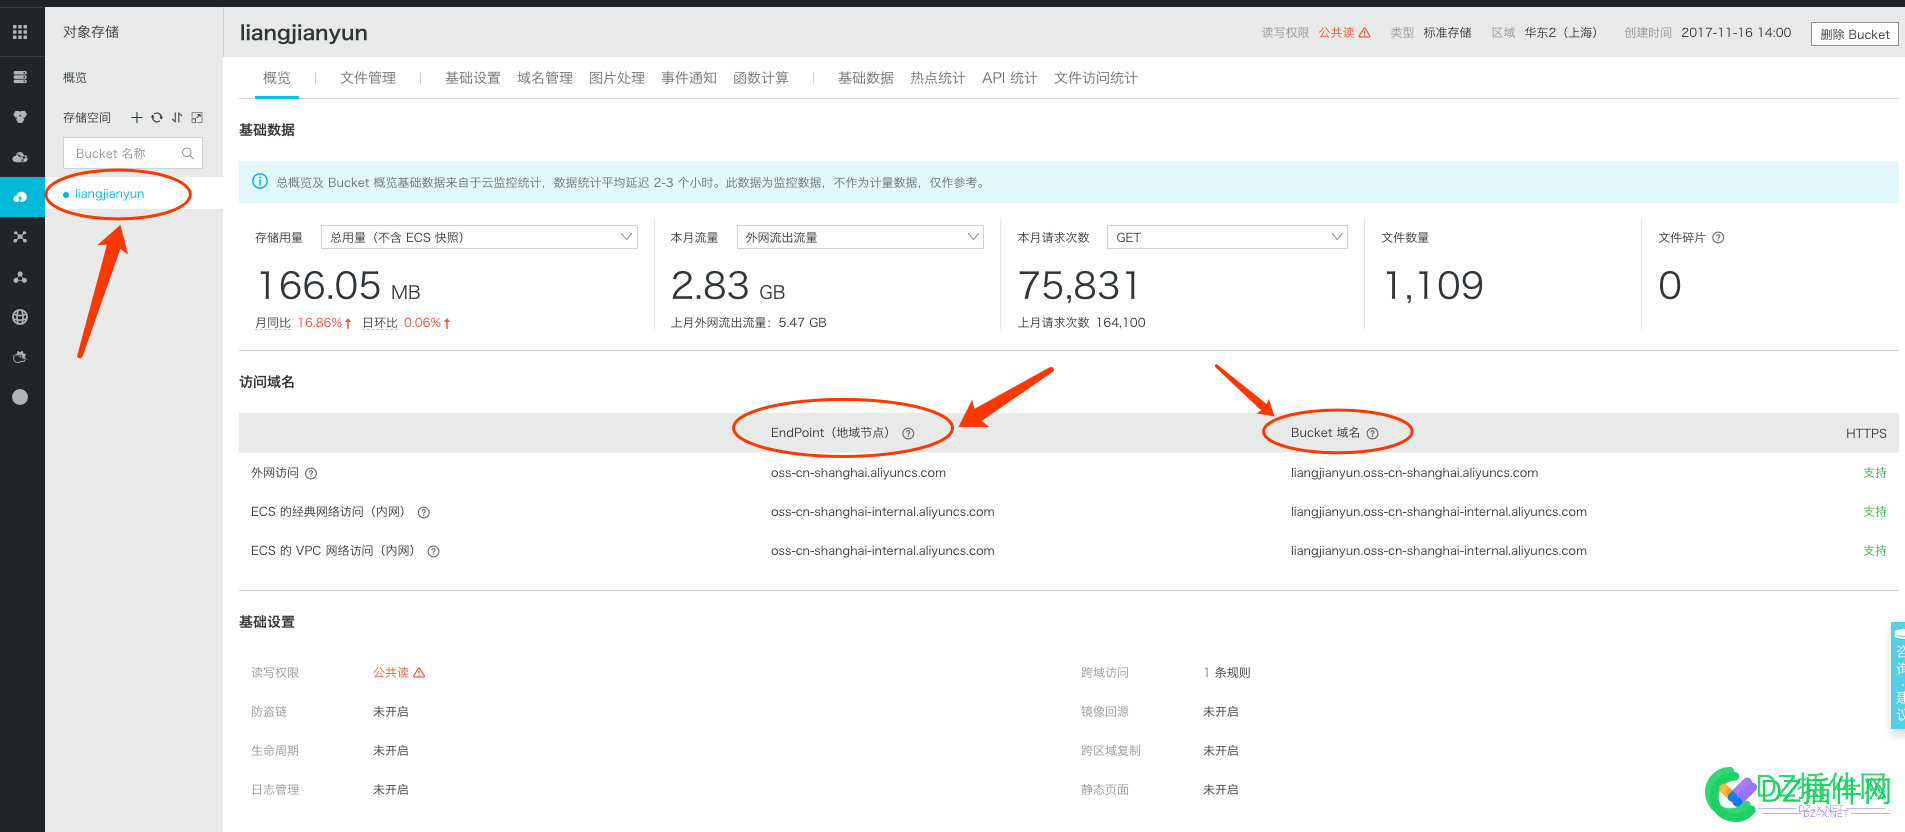The height and width of the screenshot is (832, 1905).
Task: Click the 镜像回源 未开启 status
Action: (x=1221, y=712)
